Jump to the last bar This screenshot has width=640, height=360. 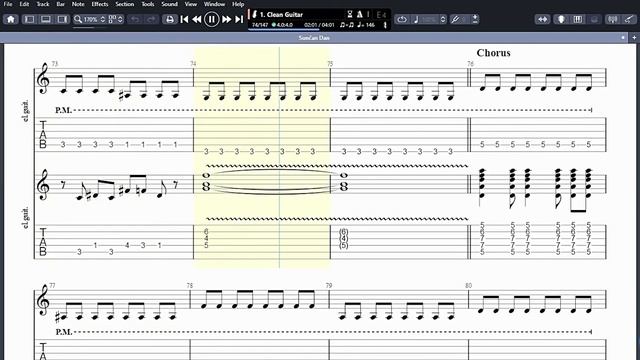(239, 19)
